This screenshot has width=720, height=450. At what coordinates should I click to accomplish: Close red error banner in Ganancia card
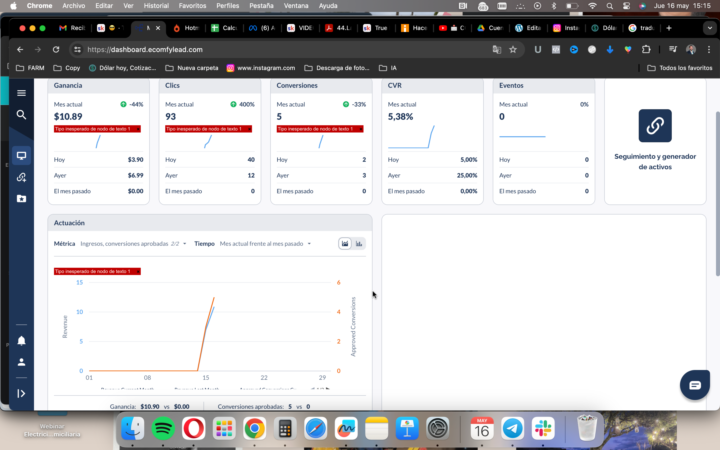[x=138, y=129]
